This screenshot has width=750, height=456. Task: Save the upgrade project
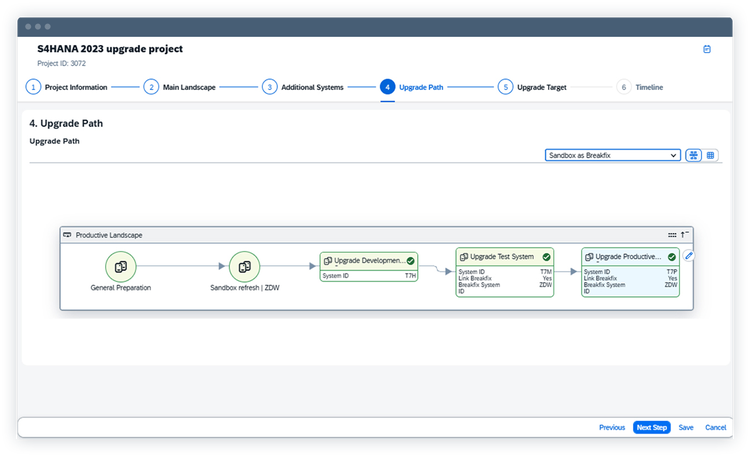[686, 427]
